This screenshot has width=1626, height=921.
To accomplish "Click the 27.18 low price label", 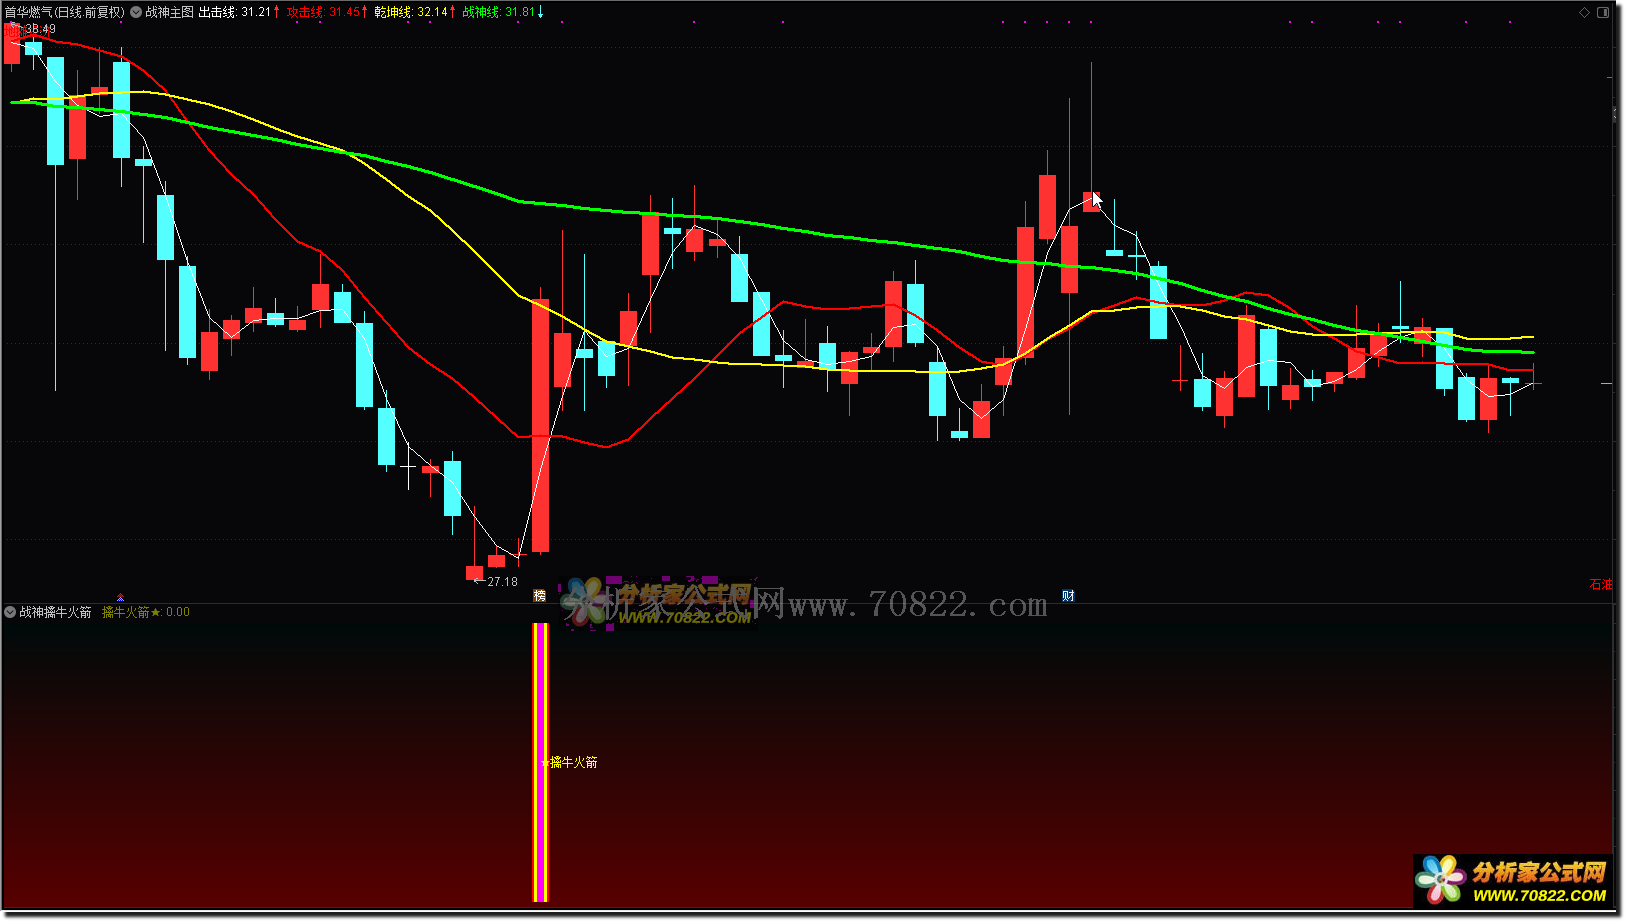I will [x=502, y=582].
